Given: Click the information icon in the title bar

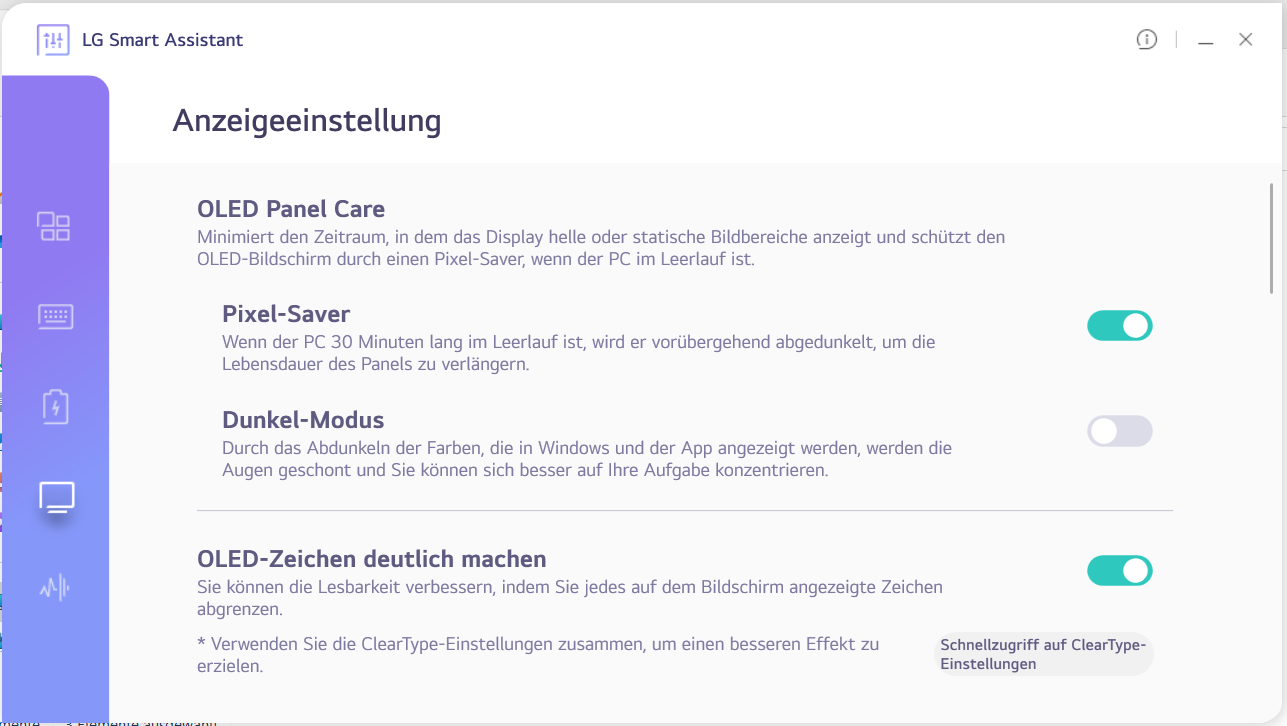Looking at the screenshot, I should 1146,40.
